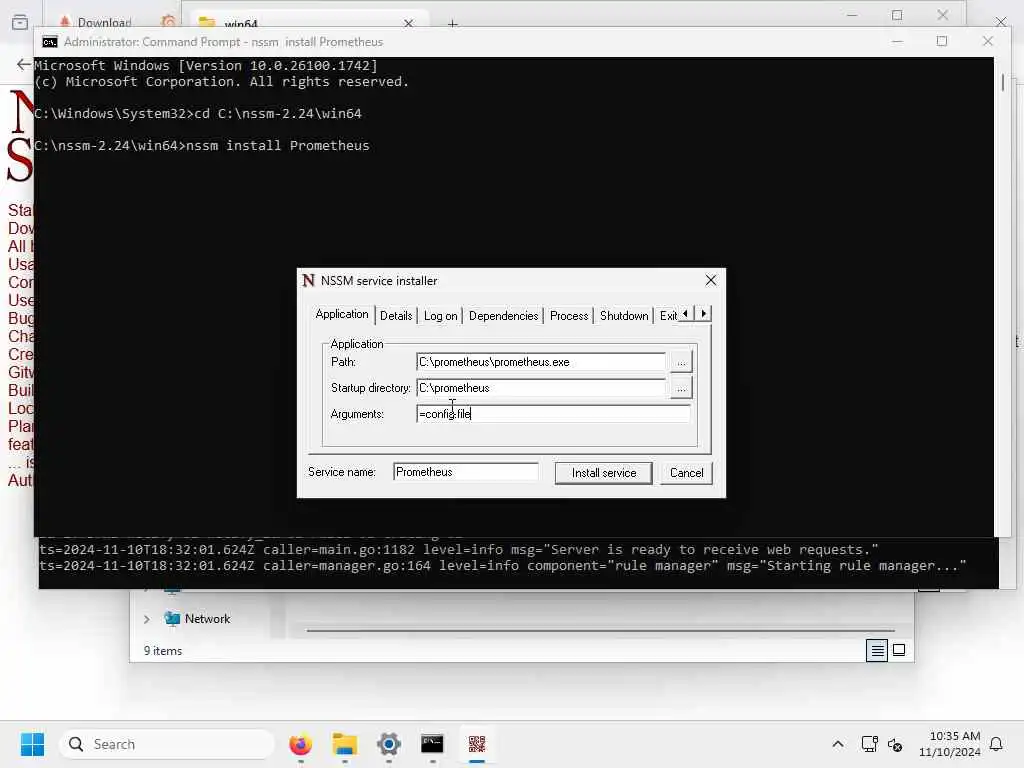Screen dimensions: 1024x768
Task: Click into the Path input field
Action: [x=541, y=362]
